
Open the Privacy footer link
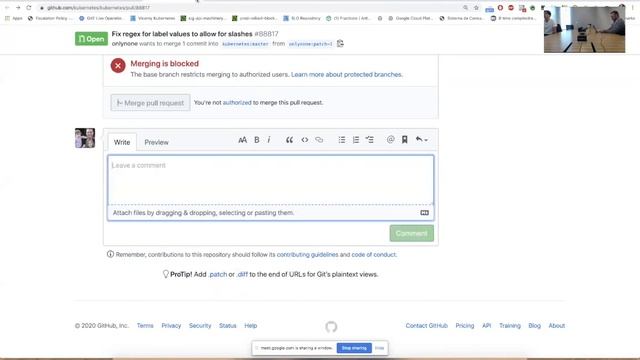pos(171,326)
